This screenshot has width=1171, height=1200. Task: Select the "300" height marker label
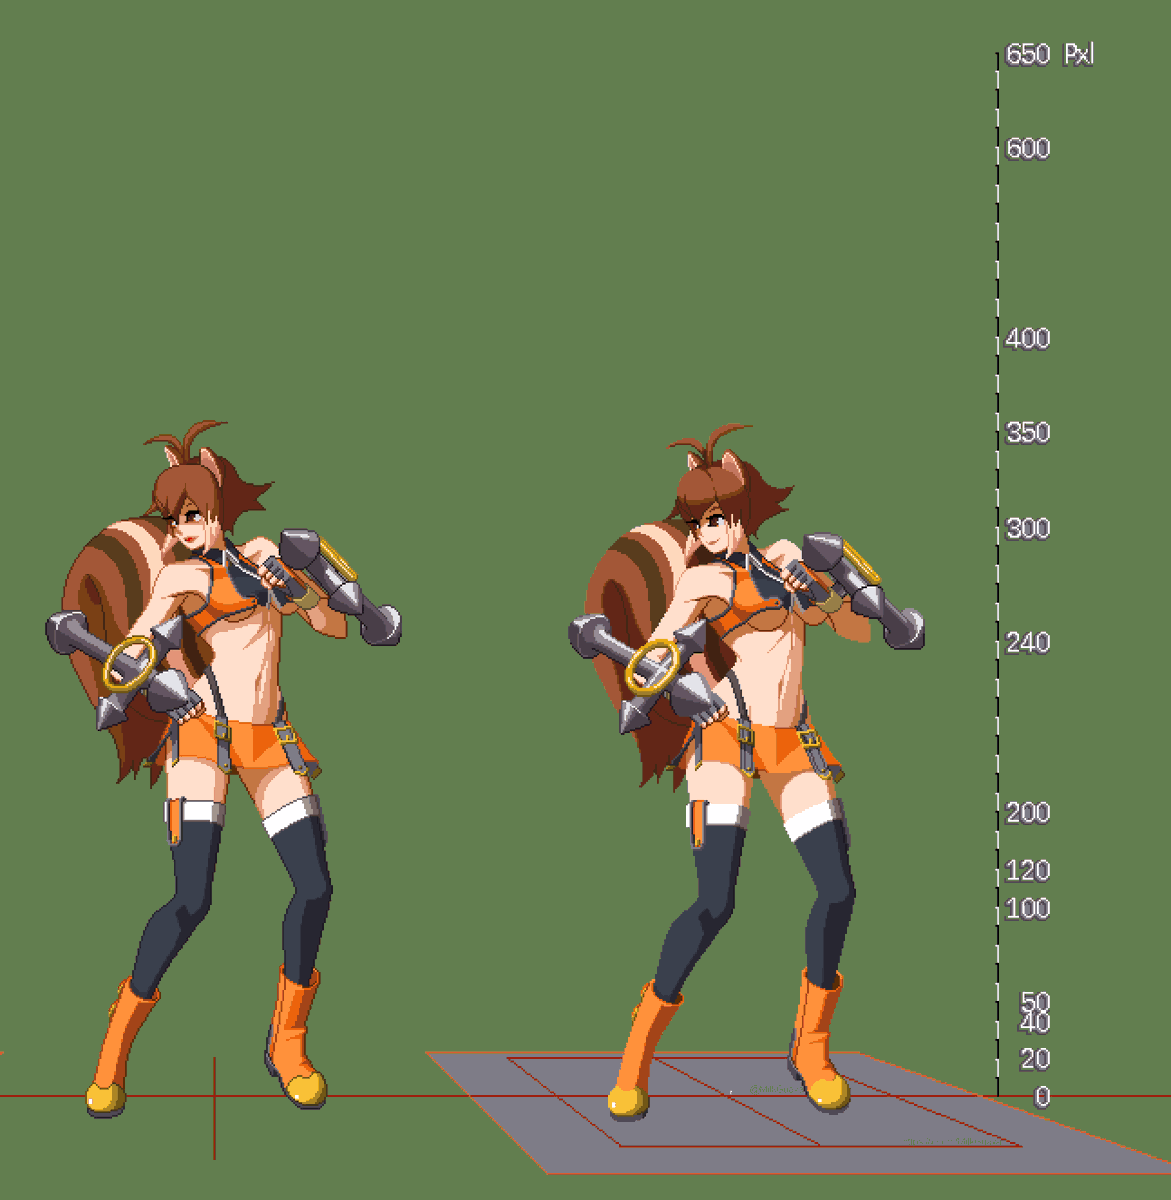pos(1028,528)
